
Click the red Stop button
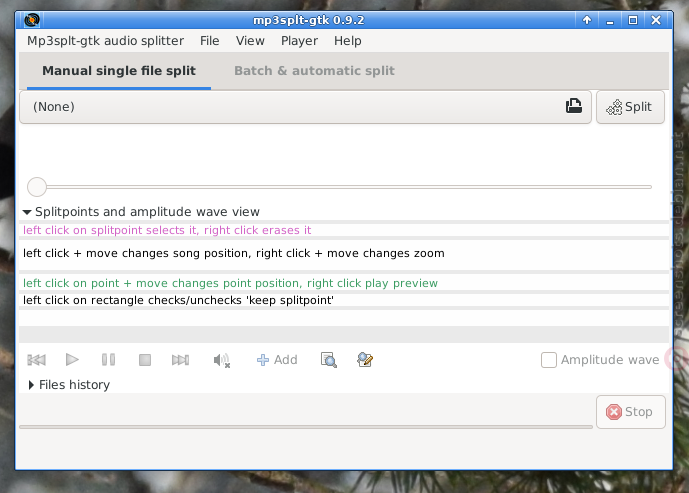tap(631, 412)
